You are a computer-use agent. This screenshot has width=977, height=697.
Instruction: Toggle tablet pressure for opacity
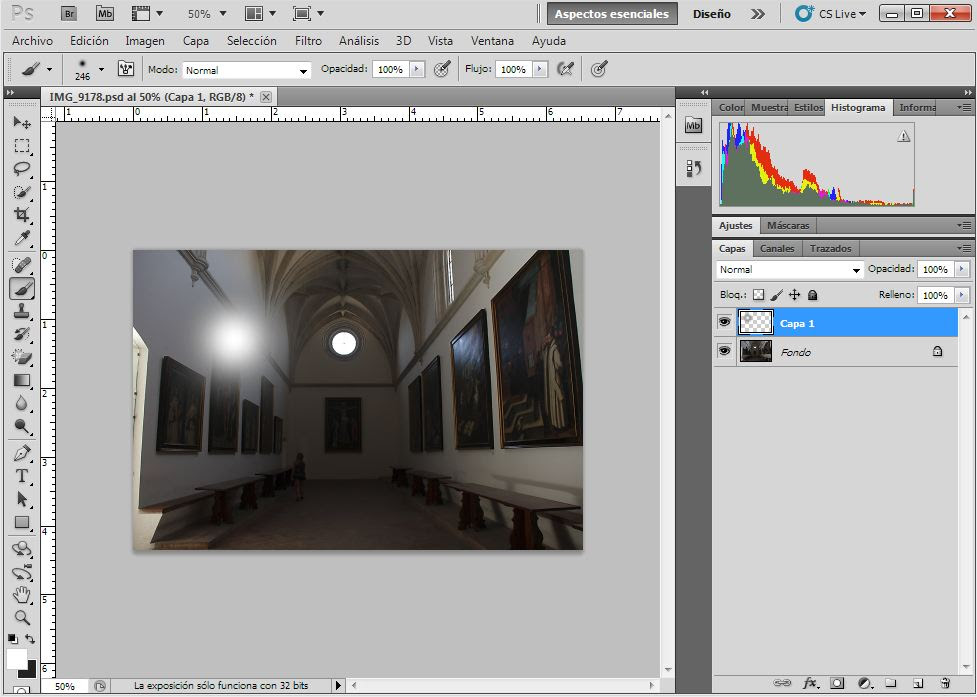coord(442,69)
